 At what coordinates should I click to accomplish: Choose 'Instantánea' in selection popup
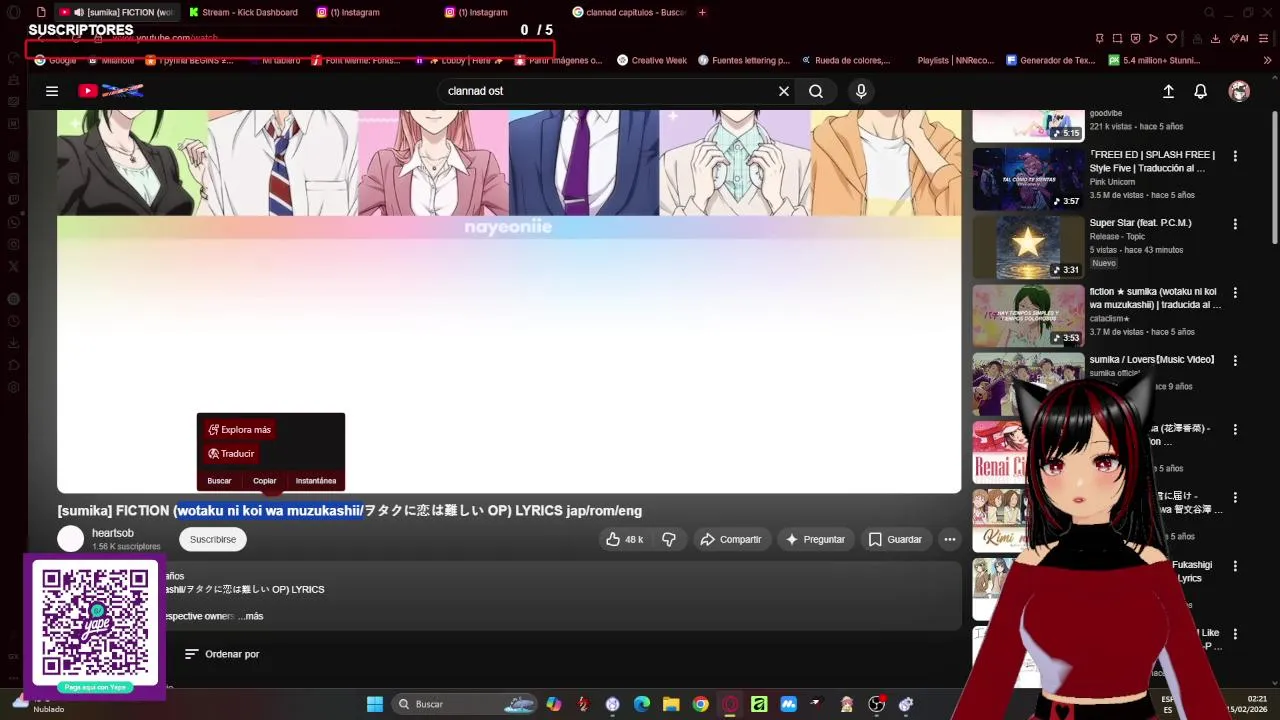tap(316, 481)
